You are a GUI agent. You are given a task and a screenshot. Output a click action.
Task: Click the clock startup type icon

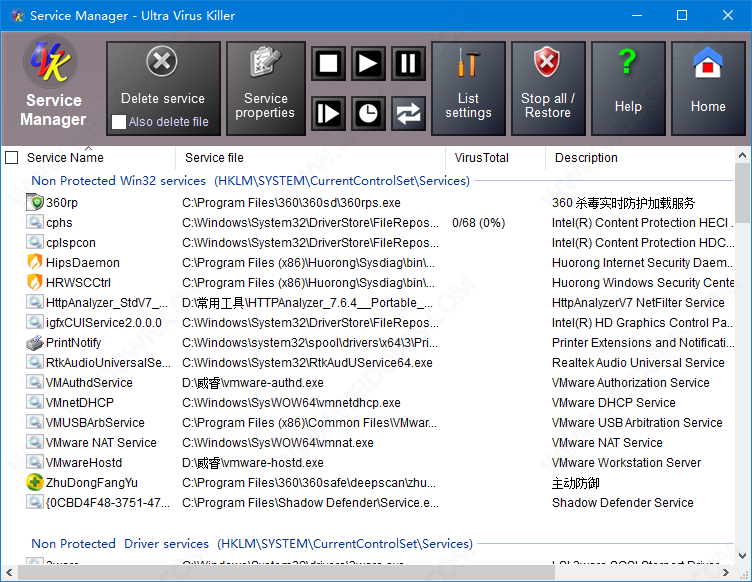tap(368, 113)
